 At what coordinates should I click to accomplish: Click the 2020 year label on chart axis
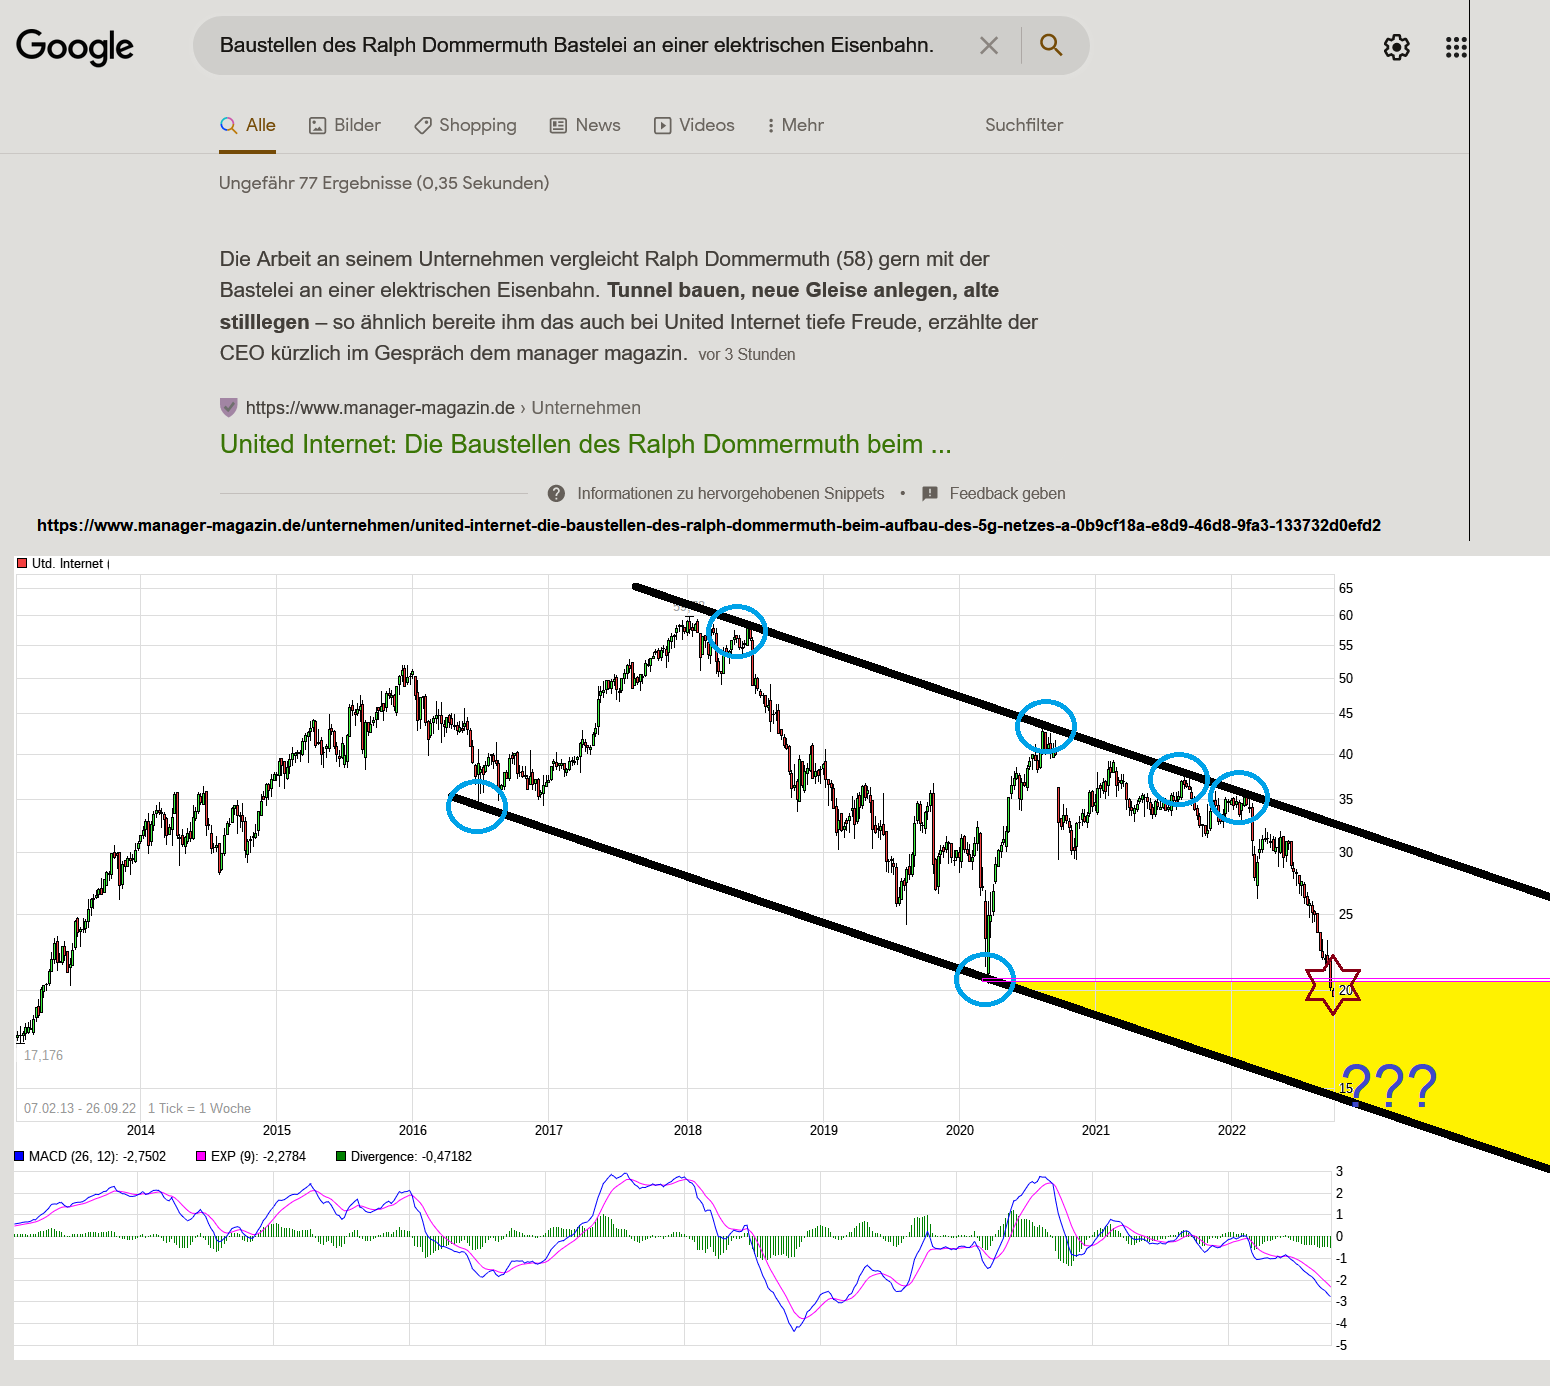[x=960, y=1130]
